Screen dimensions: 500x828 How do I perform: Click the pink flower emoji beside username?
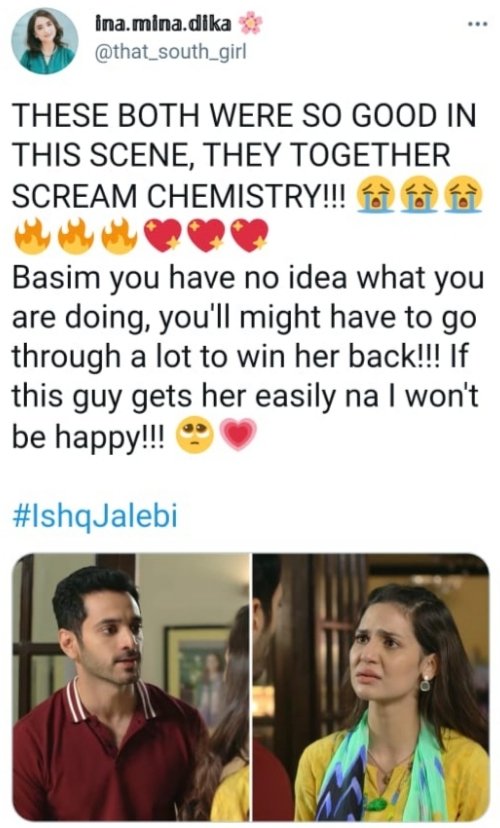pyautogui.click(x=250, y=24)
